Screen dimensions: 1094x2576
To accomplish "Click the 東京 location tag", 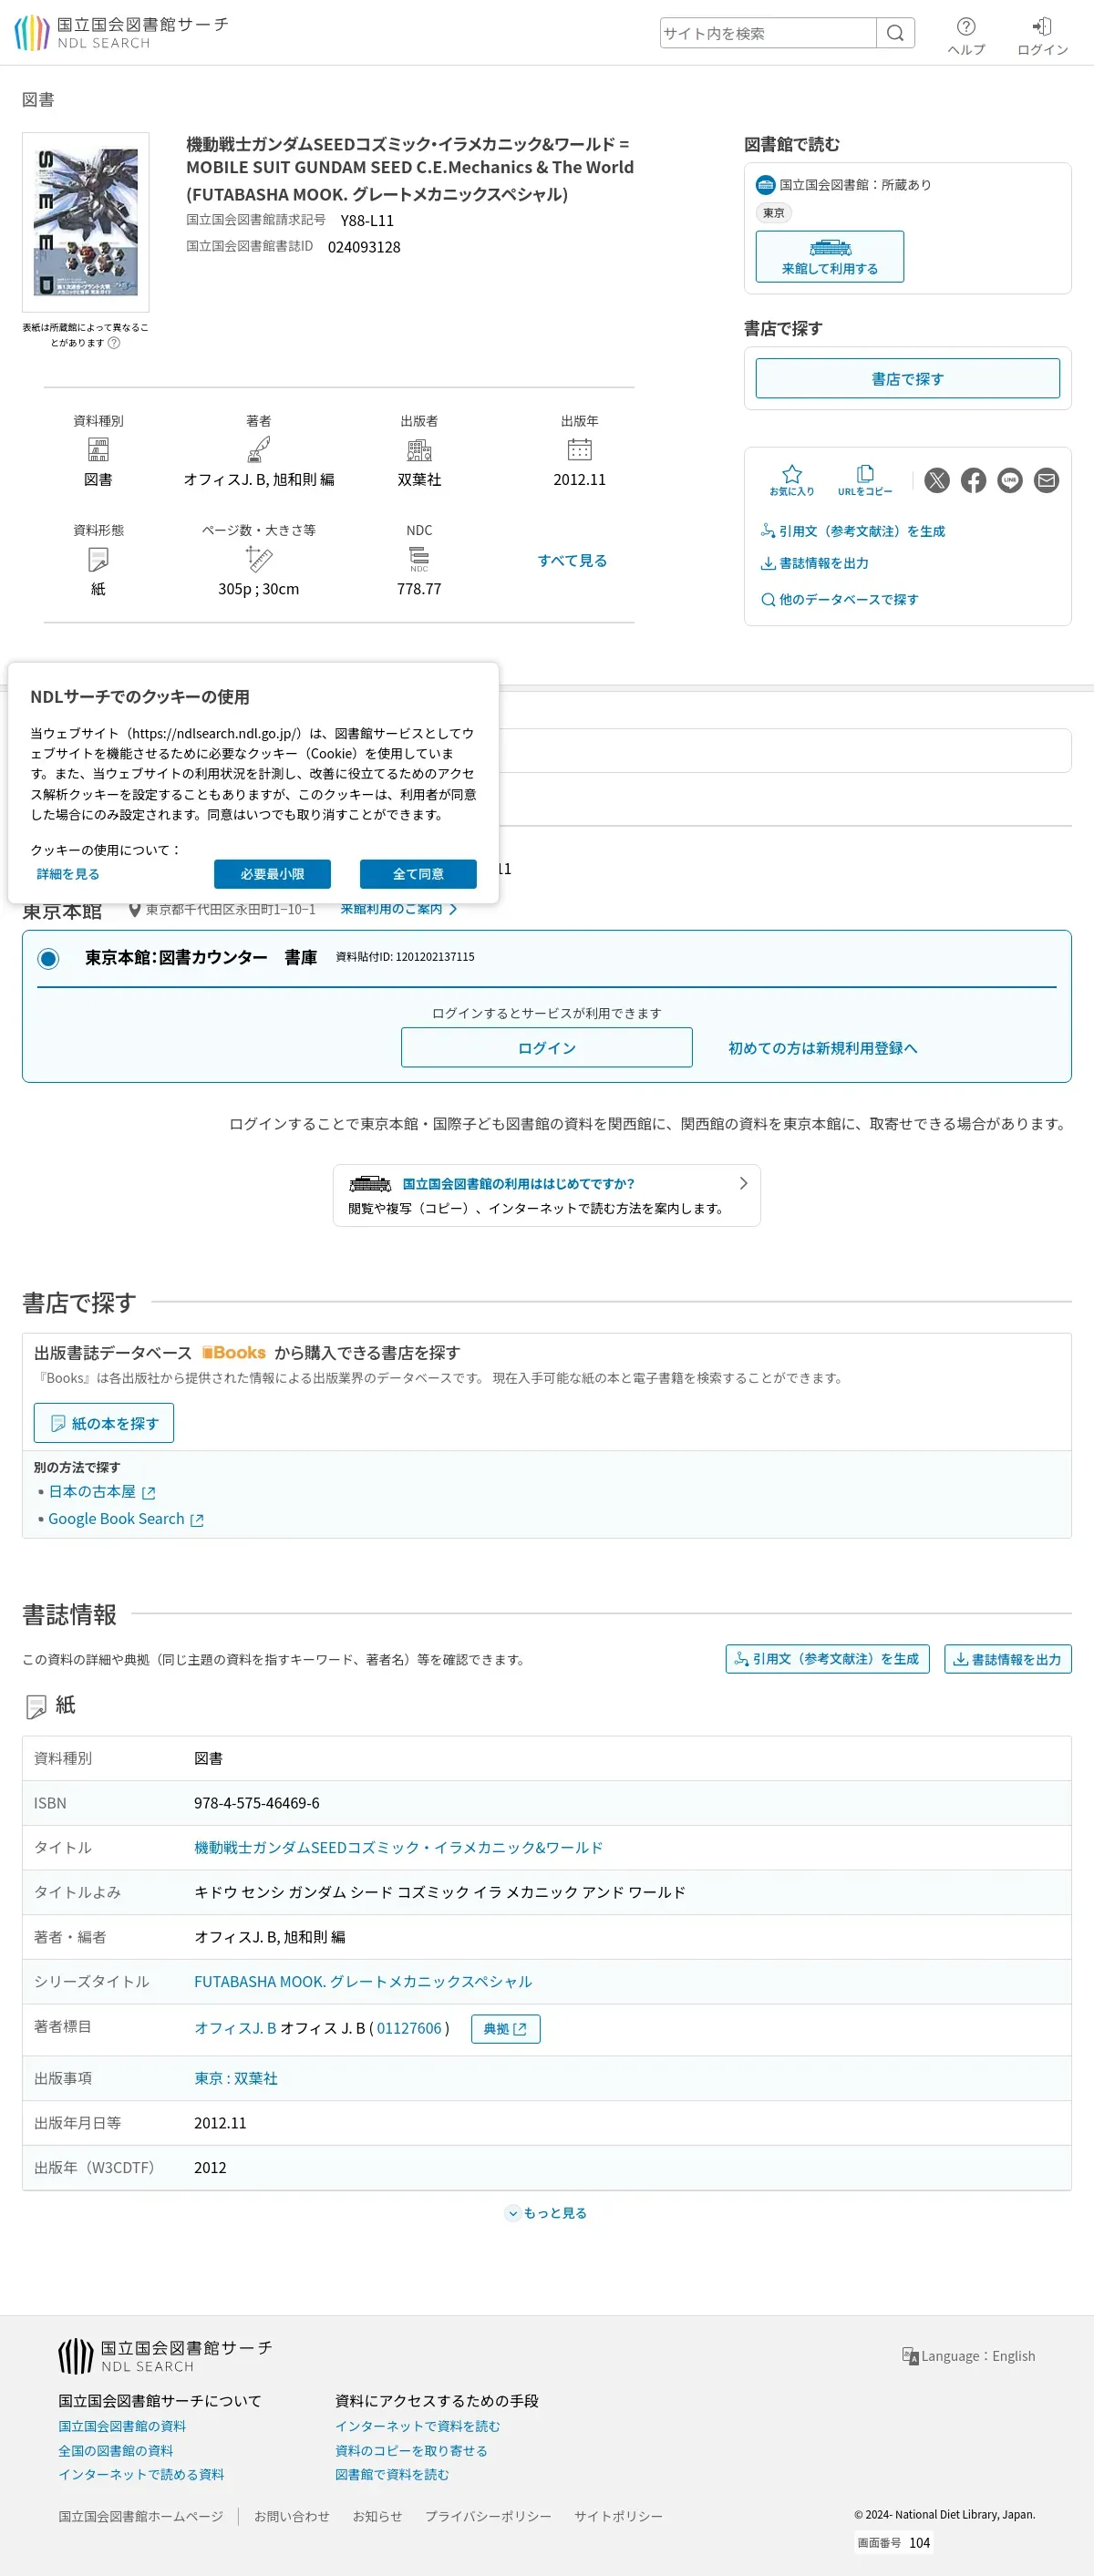I will pos(774,213).
